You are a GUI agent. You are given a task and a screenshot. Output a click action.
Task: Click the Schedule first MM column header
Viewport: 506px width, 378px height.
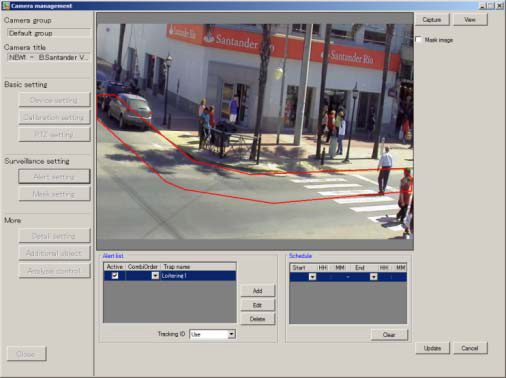(x=340, y=268)
